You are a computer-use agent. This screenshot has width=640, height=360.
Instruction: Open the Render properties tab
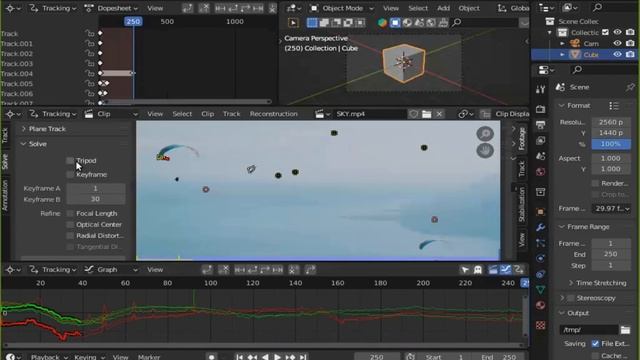[x=540, y=109]
